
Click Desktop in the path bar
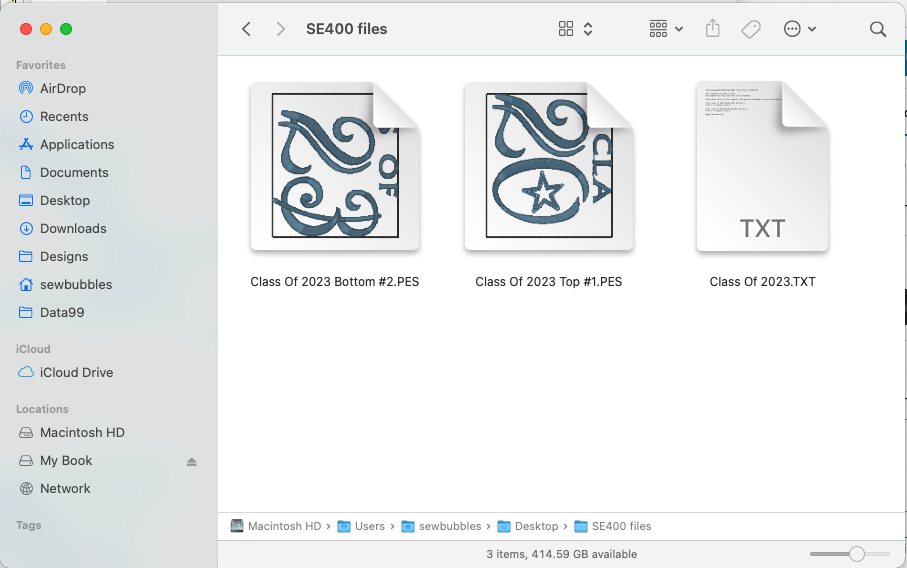click(x=536, y=526)
